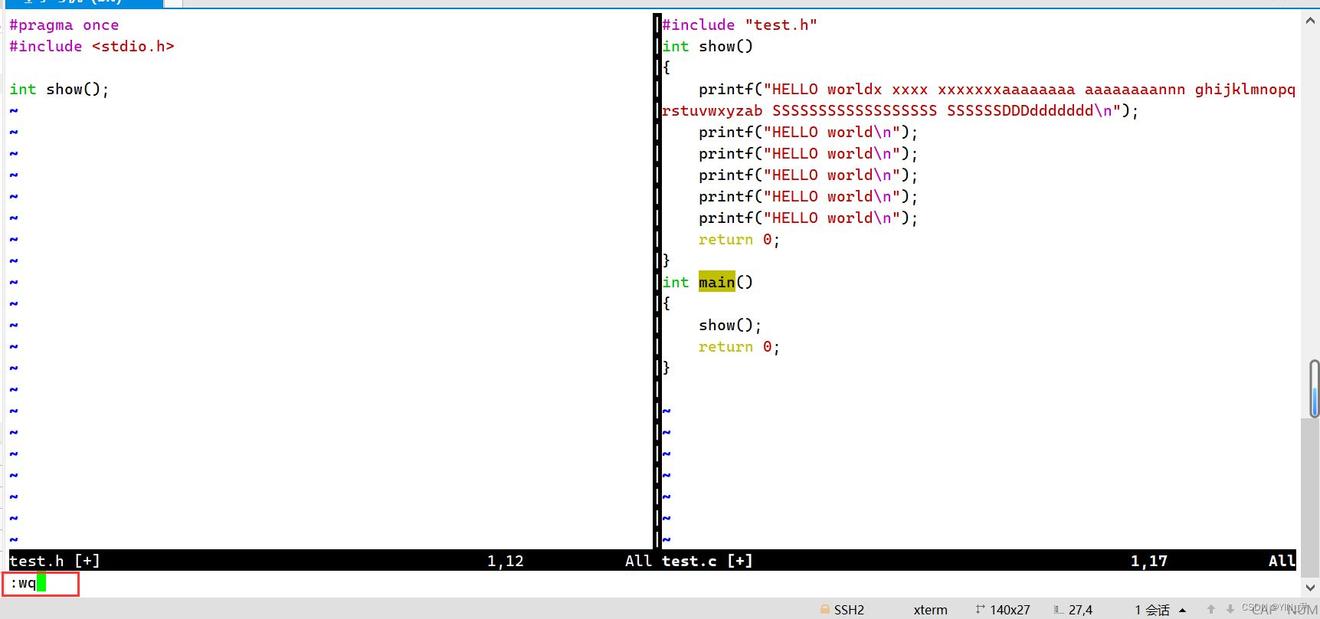1320x619 pixels.
Task: Click the test.h status line
Action: [x=55, y=561]
